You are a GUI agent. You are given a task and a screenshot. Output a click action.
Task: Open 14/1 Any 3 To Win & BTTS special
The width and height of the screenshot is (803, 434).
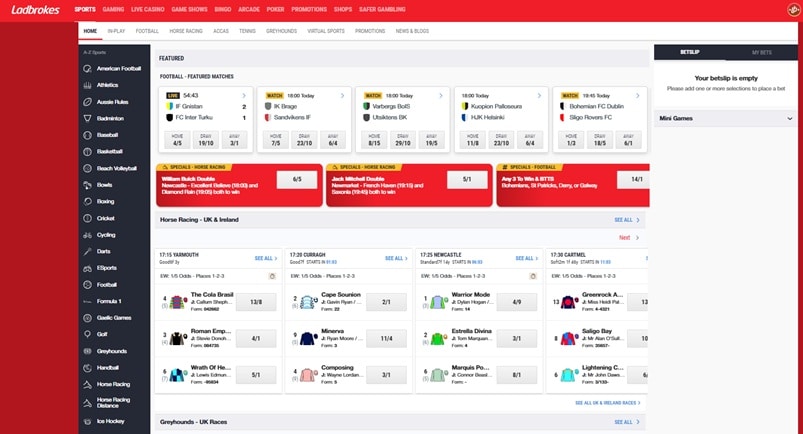pyautogui.click(x=633, y=180)
